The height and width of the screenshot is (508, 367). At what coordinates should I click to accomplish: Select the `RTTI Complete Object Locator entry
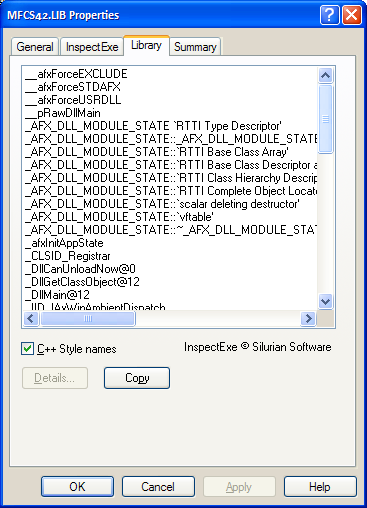point(171,191)
